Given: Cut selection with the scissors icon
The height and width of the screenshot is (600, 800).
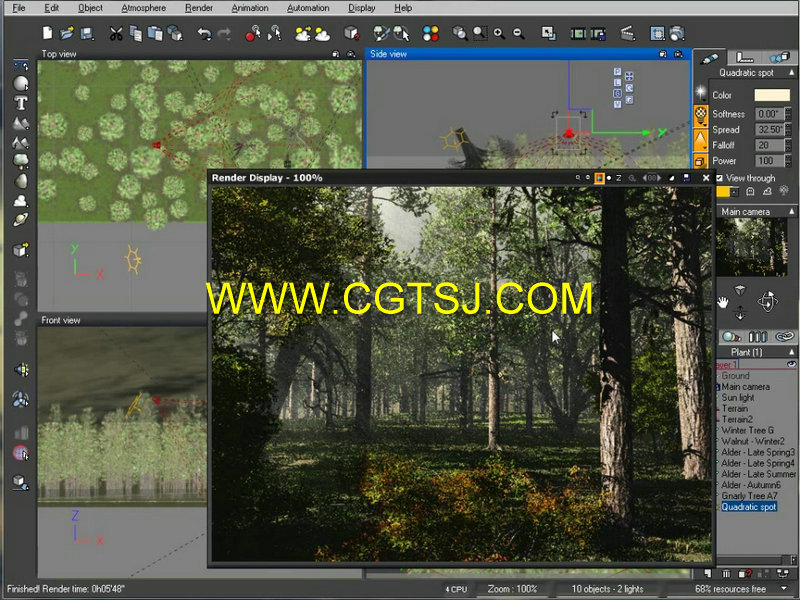Looking at the screenshot, I should [116, 34].
